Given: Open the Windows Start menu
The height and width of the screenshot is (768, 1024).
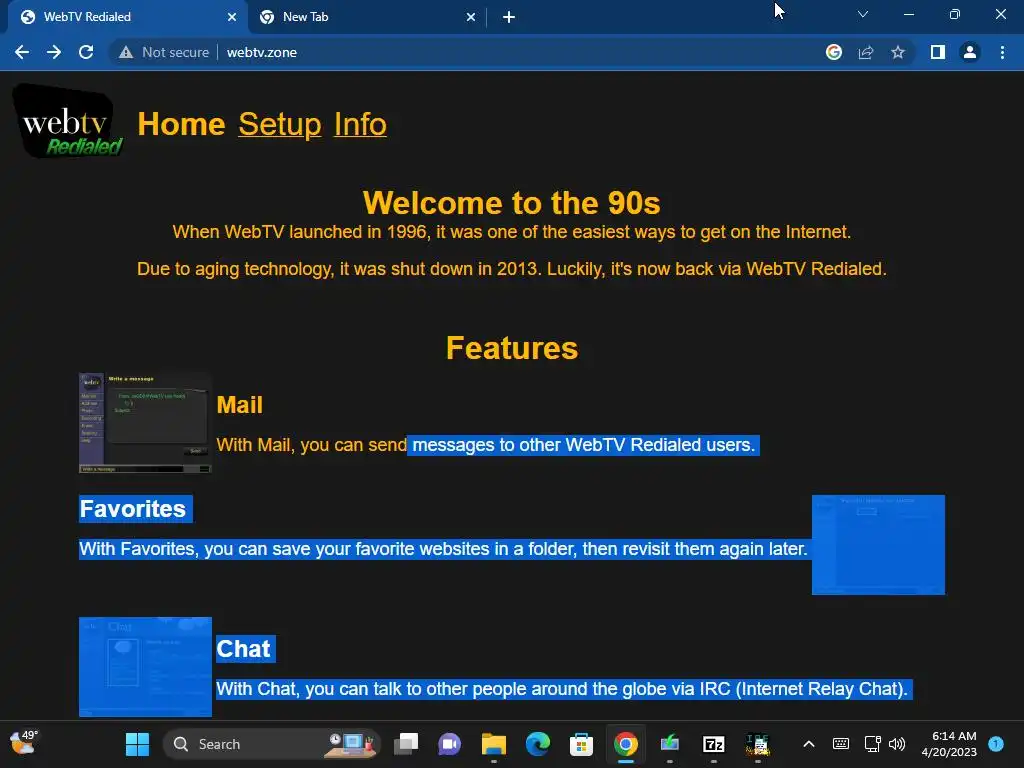Looking at the screenshot, I should (137, 744).
